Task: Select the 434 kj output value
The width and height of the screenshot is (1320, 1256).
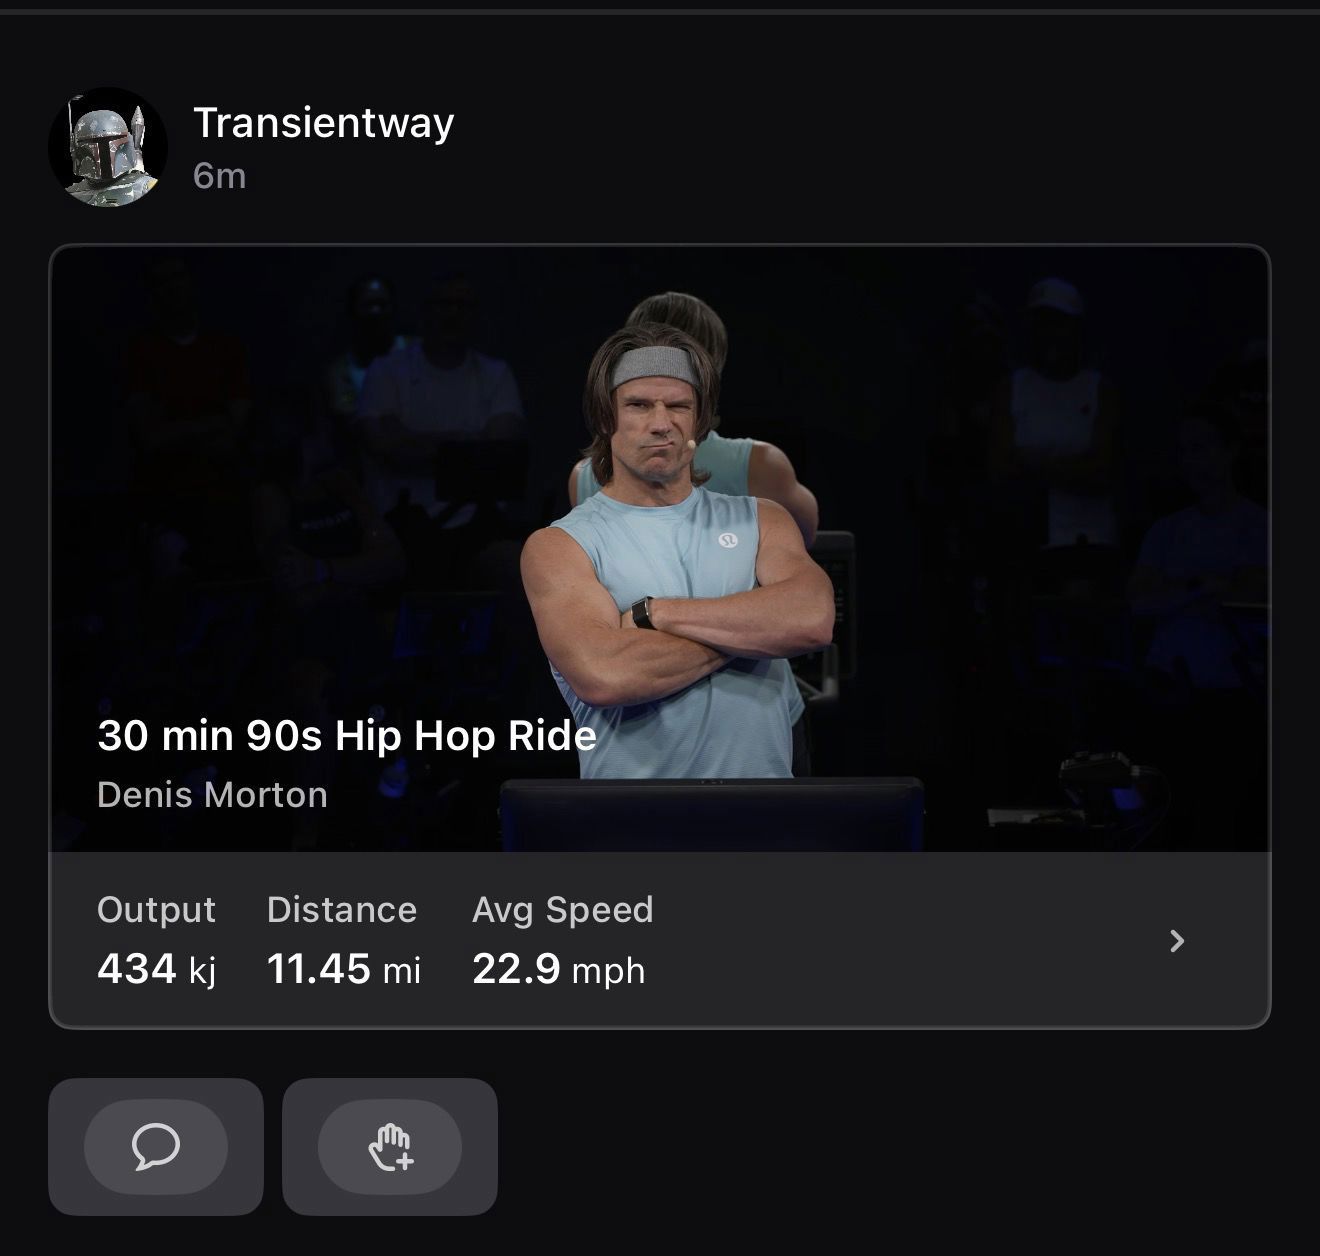Action: 157,969
